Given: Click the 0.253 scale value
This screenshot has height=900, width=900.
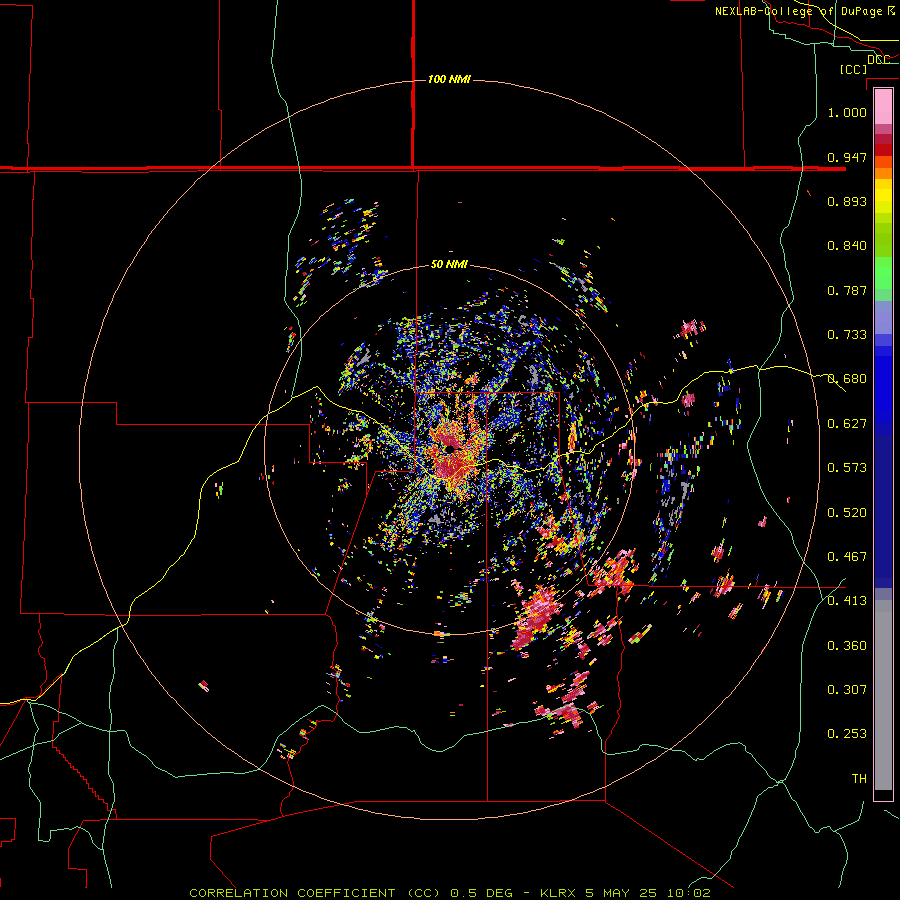Looking at the screenshot, I should pos(847,734).
